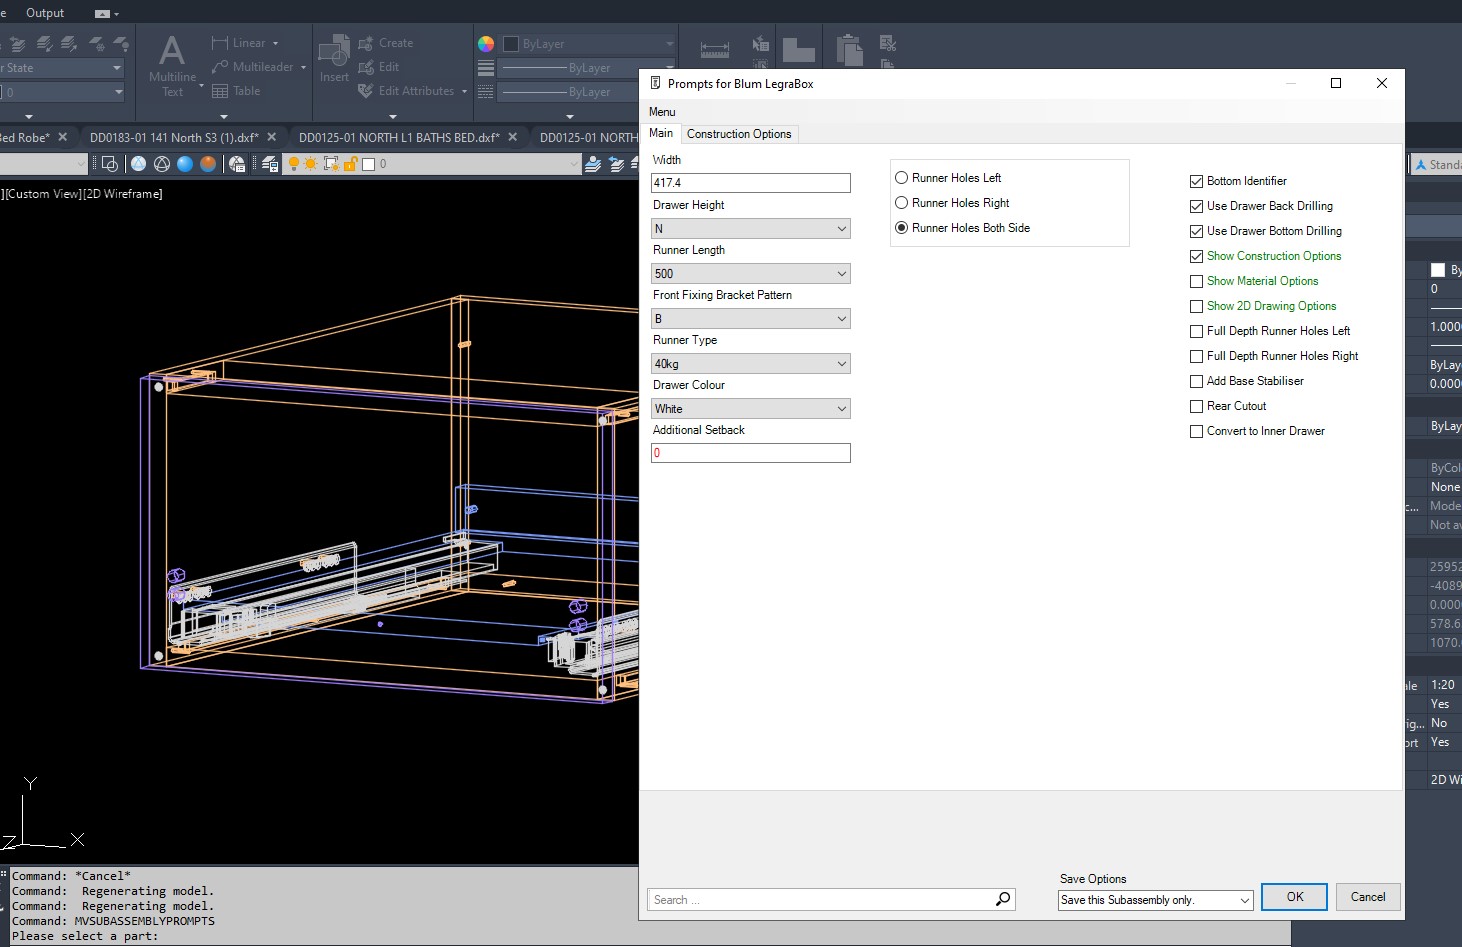Click the Multiline Text tool

[x=172, y=64]
